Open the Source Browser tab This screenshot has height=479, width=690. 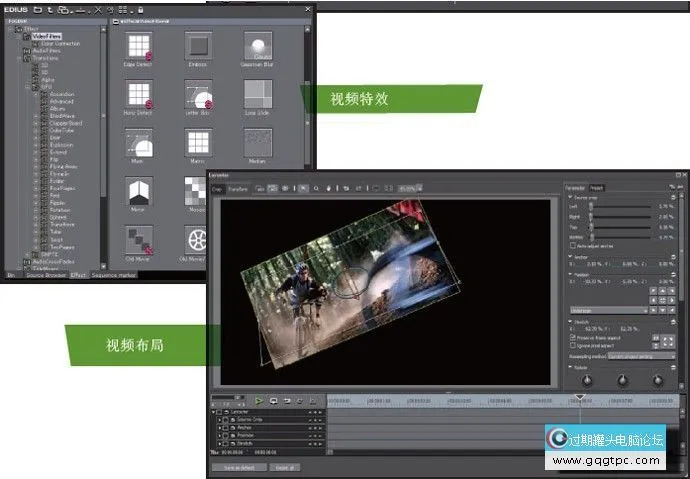[x=47, y=274]
